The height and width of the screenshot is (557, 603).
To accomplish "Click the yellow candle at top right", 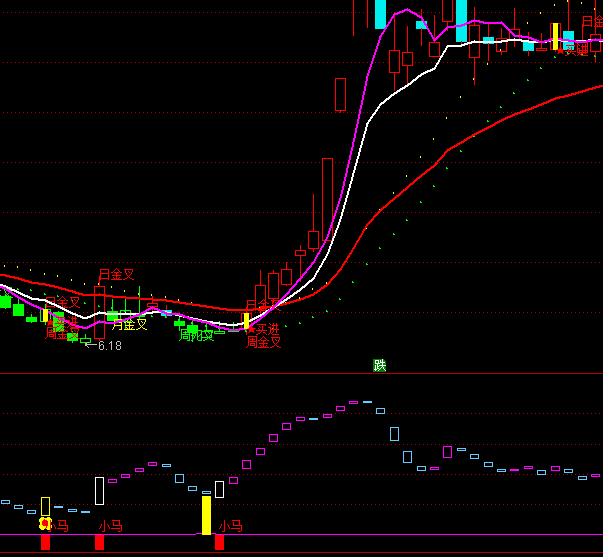I will click(554, 37).
